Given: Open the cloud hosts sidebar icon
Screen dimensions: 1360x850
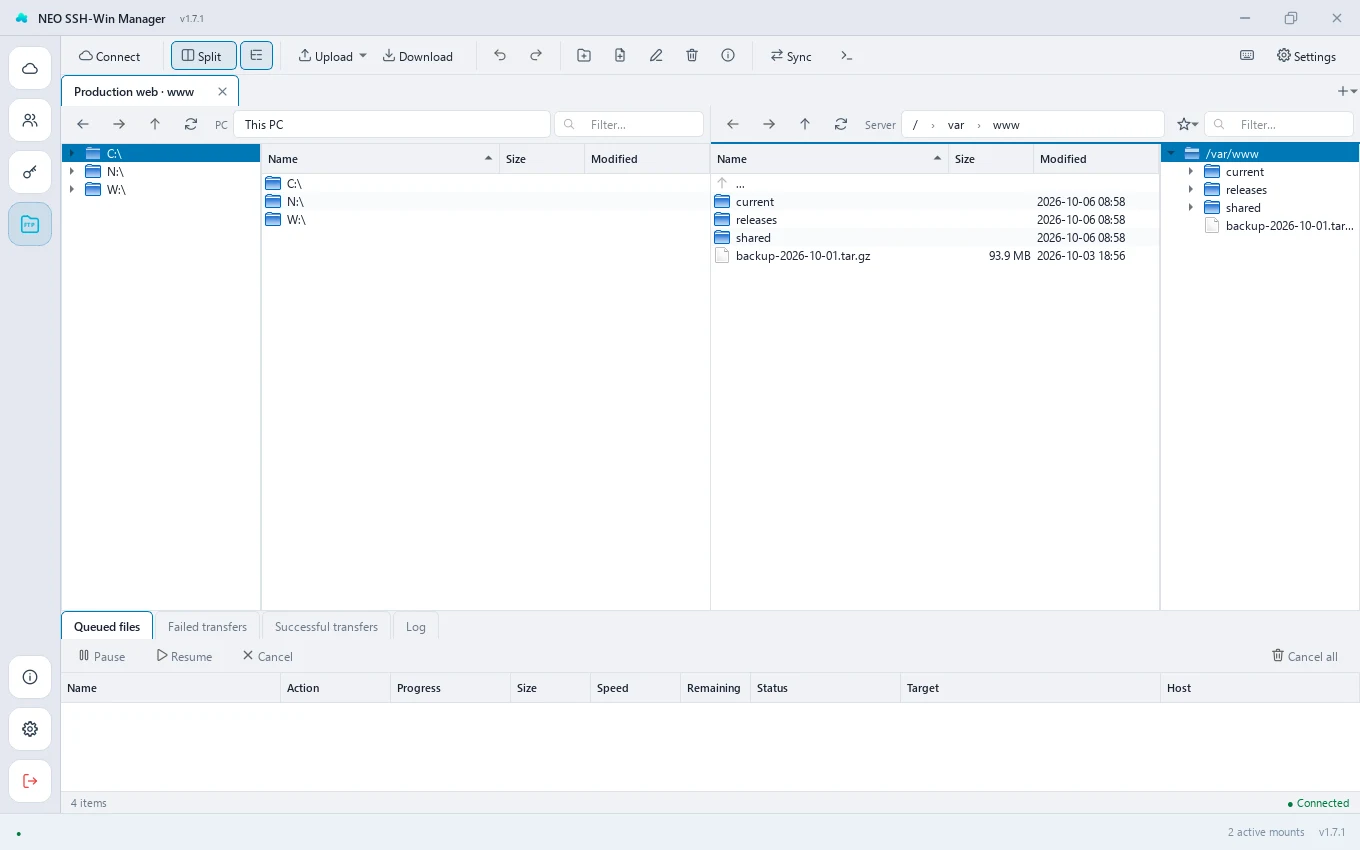Looking at the screenshot, I should point(30,68).
